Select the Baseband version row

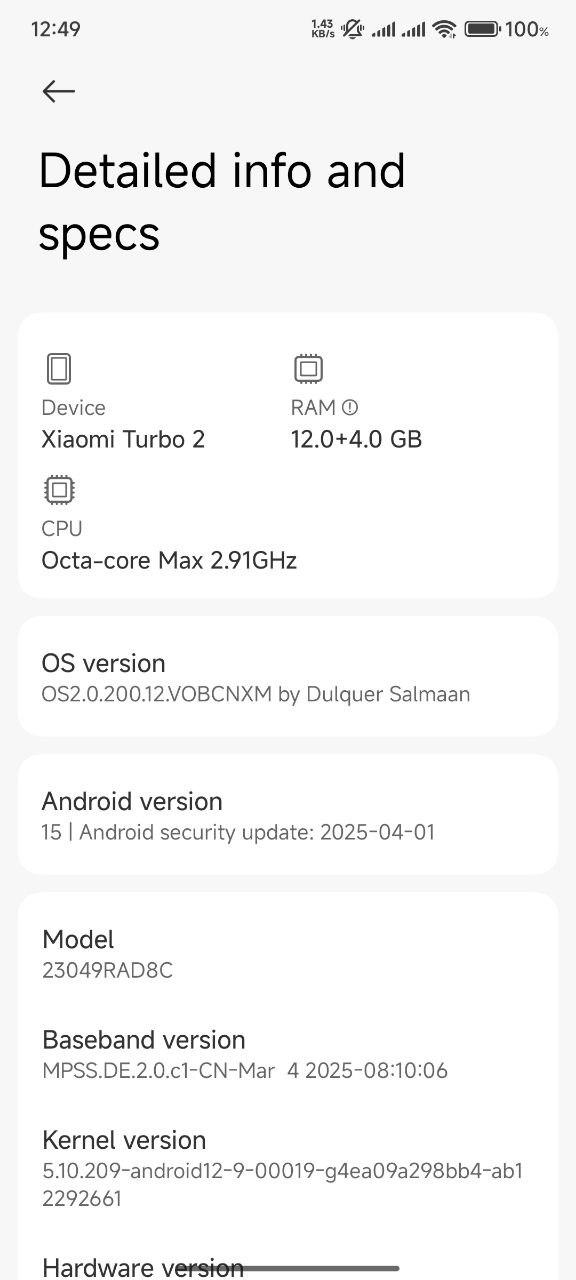pos(288,1054)
